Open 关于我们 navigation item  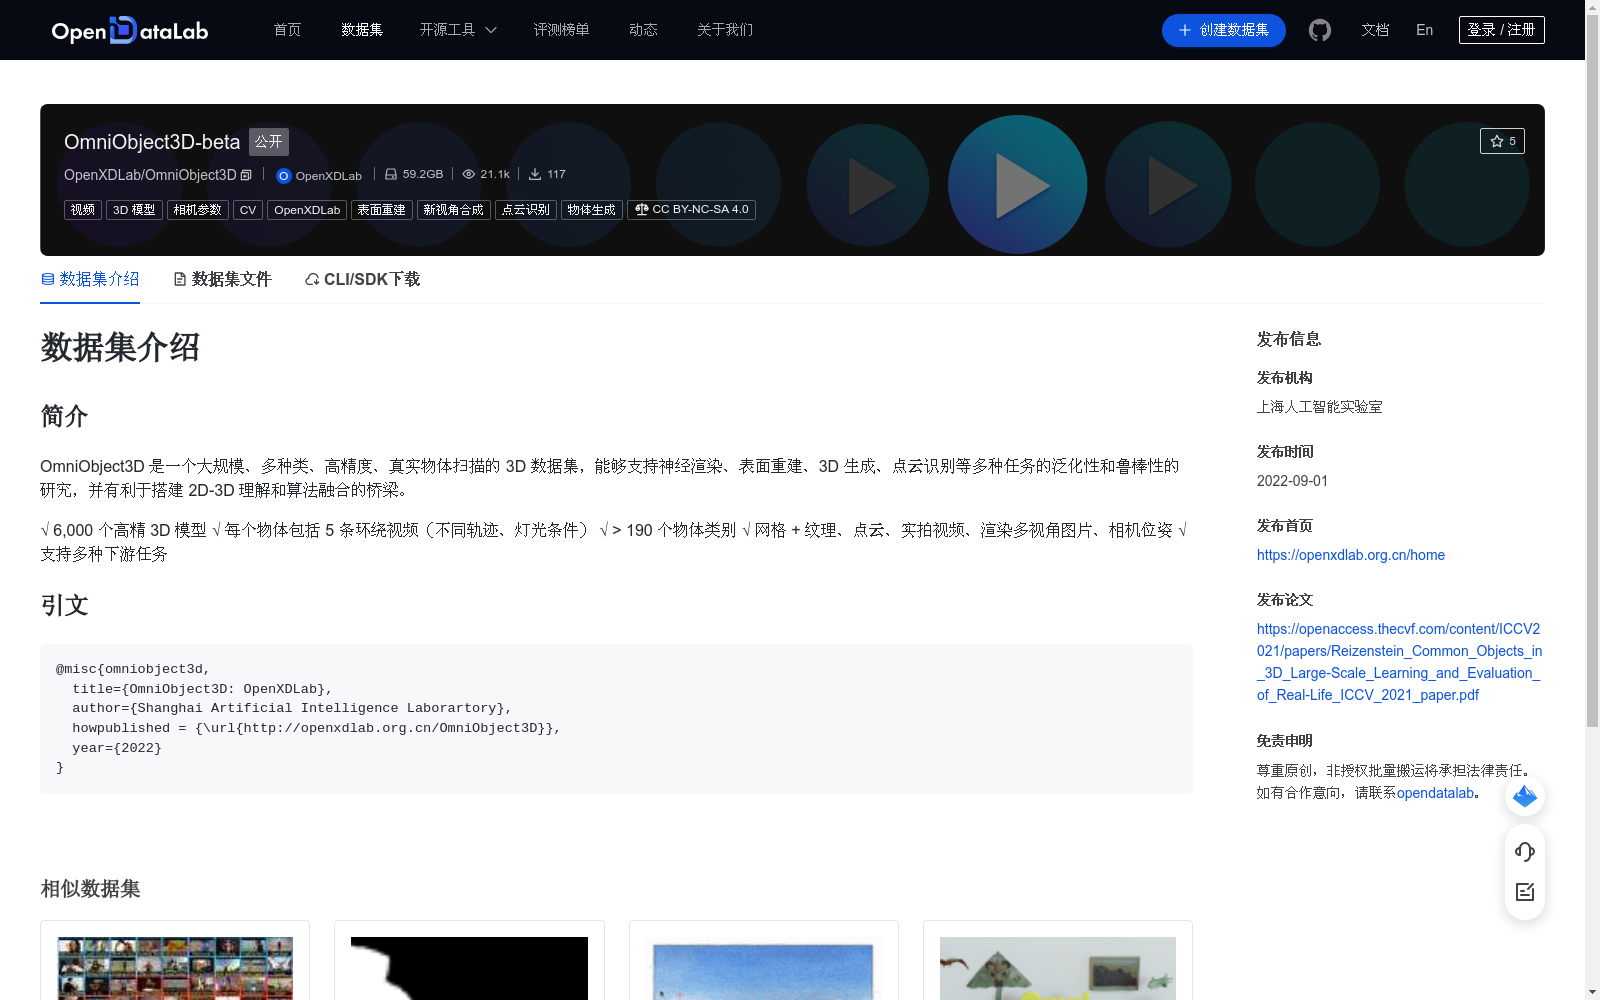tap(725, 30)
